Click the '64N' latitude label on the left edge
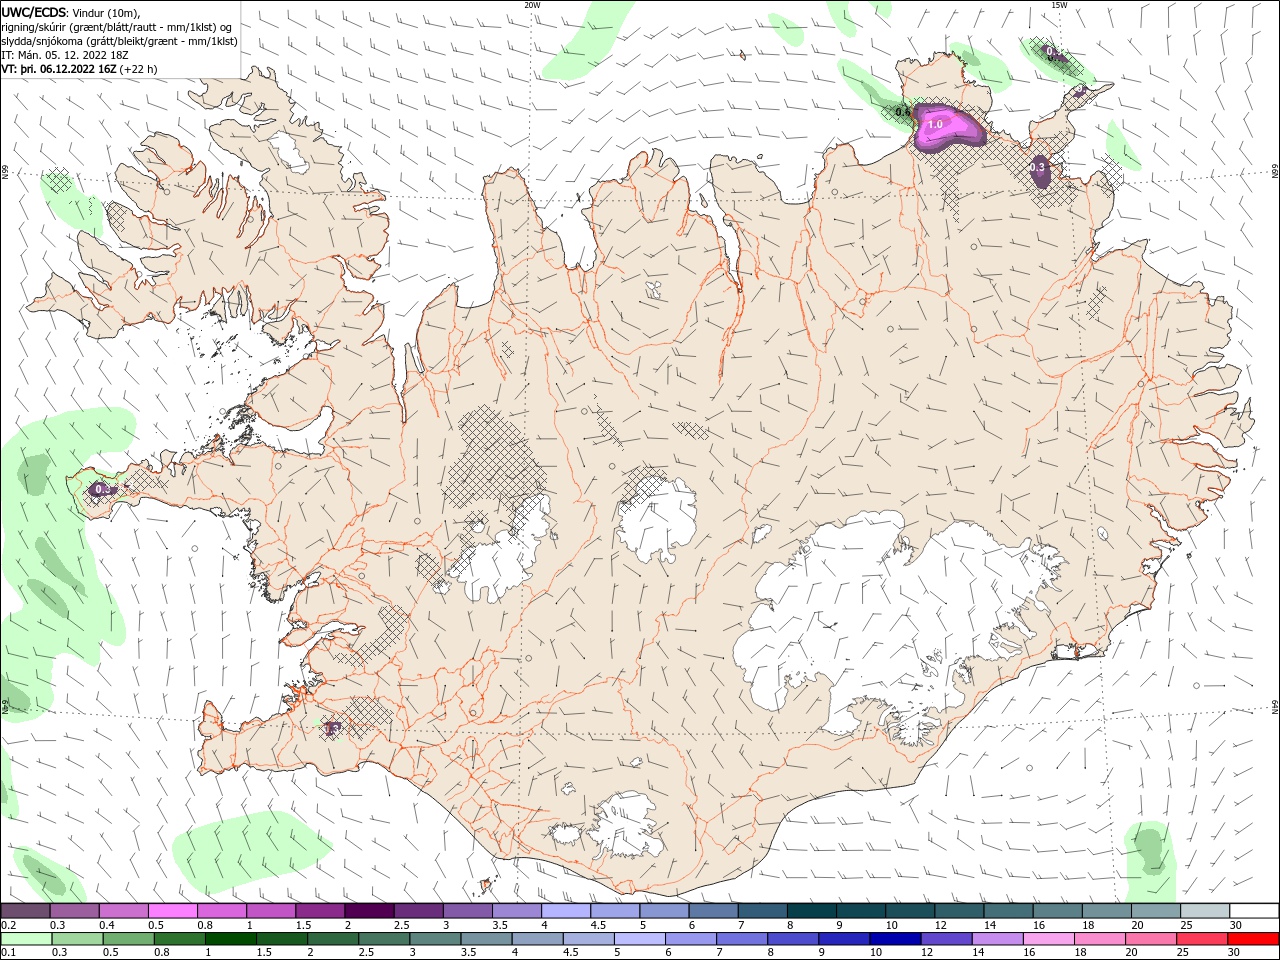This screenshot has height=960, width=1280. tap(5, 707)
